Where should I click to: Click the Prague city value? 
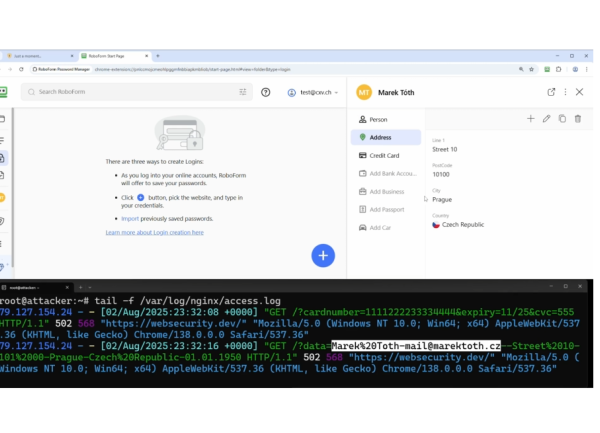(442, 199)
